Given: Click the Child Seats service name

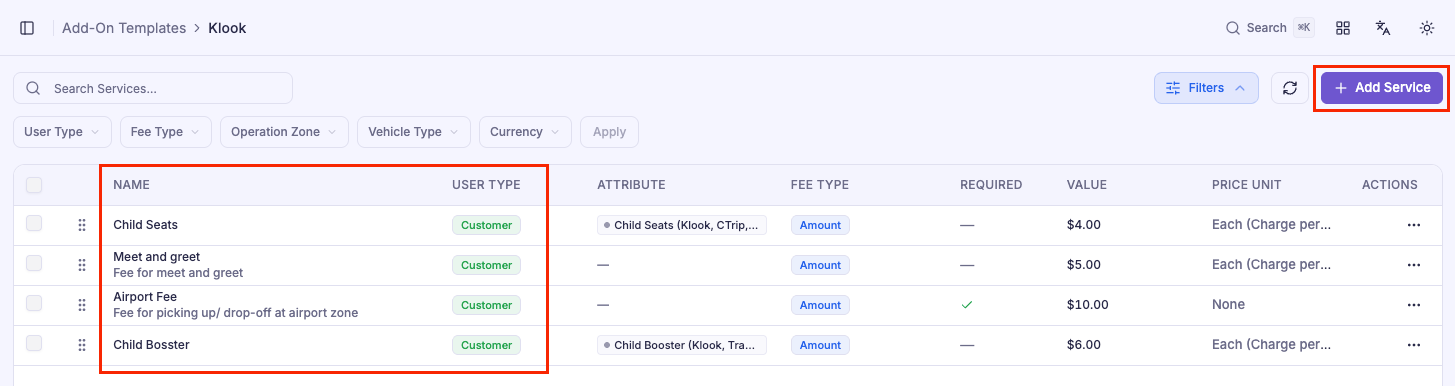Looking at the screenshot, I should pyautogui.click(x=145, y=225).
